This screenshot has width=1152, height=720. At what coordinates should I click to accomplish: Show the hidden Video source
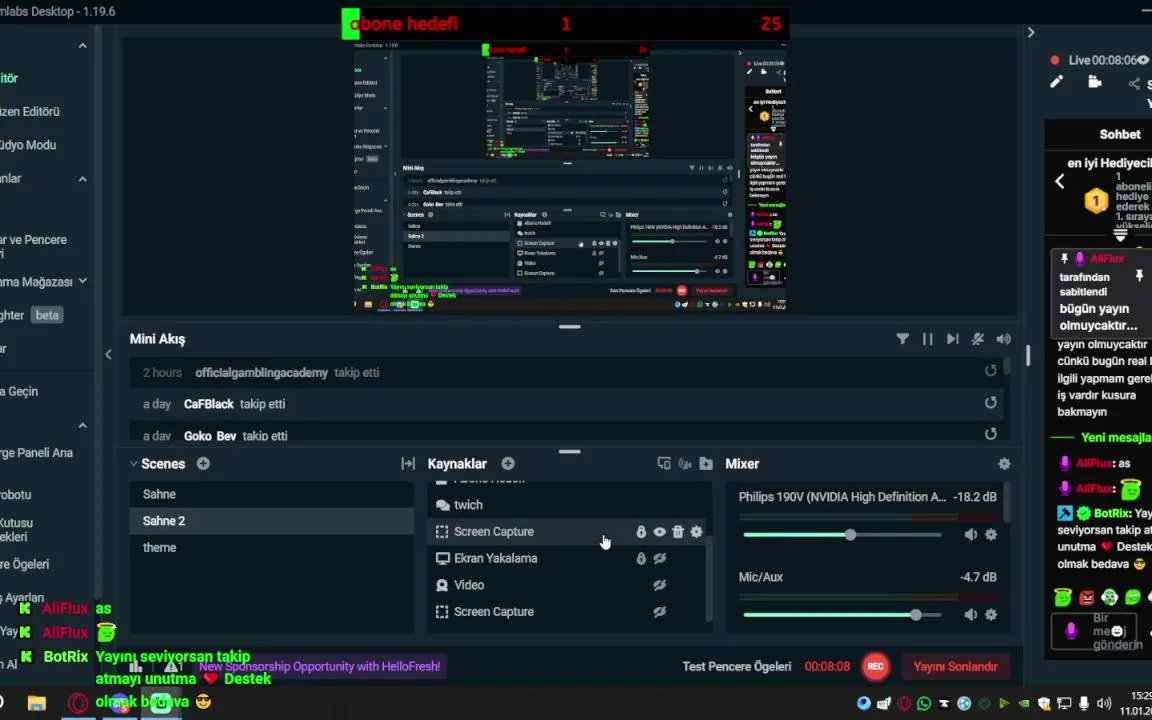click(660, 585)
